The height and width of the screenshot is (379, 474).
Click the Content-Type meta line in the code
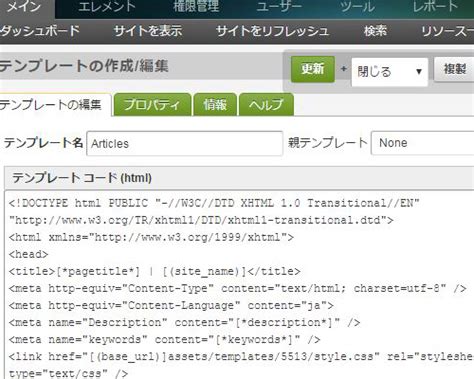coord(237,288)
